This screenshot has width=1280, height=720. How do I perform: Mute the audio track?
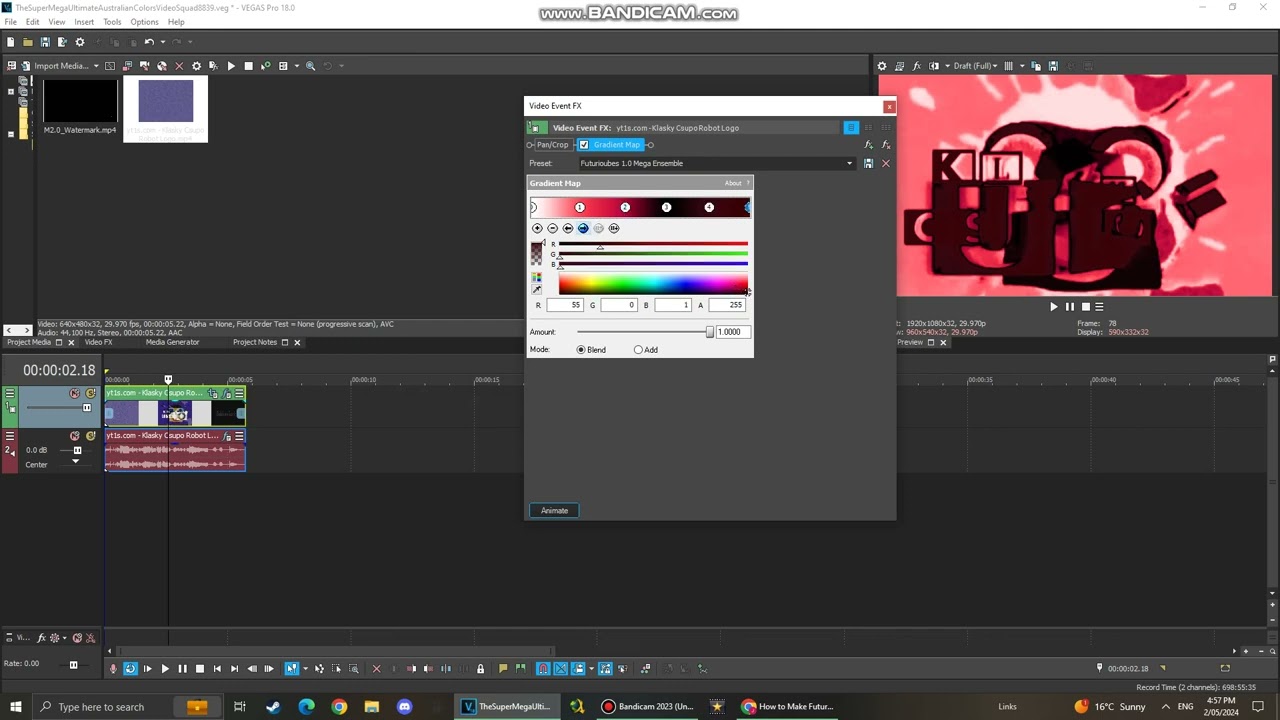(74, 436)
